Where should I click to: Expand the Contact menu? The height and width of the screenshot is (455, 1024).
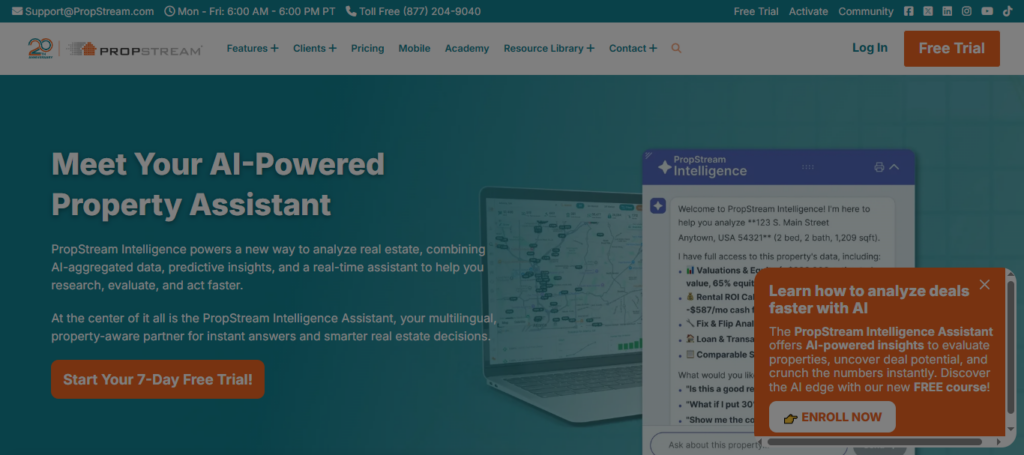click(x=633, y=48)
